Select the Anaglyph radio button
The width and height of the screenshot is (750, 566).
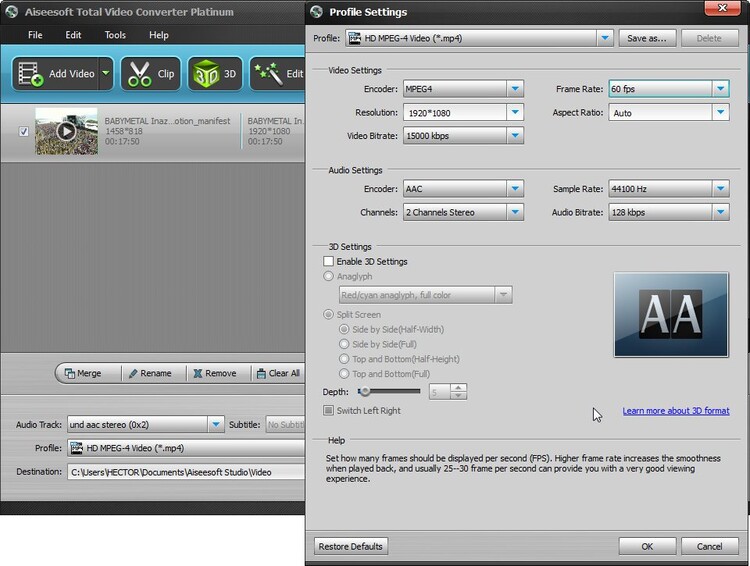(x=328, y=276)
